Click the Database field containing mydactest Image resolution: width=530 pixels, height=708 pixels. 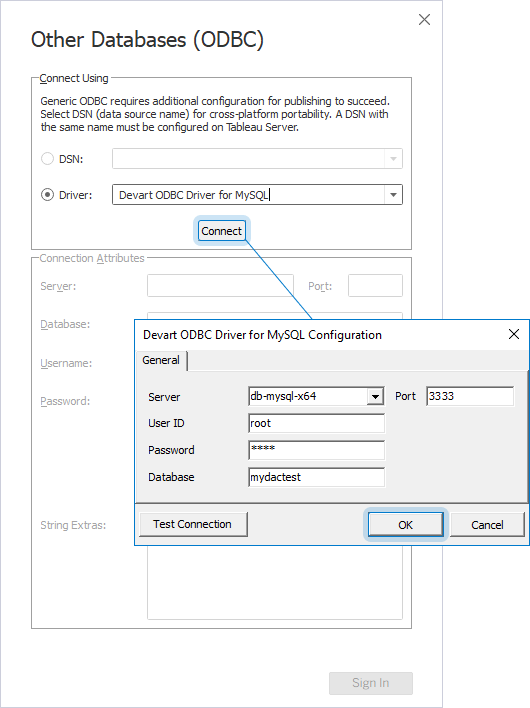coord(316,477)
